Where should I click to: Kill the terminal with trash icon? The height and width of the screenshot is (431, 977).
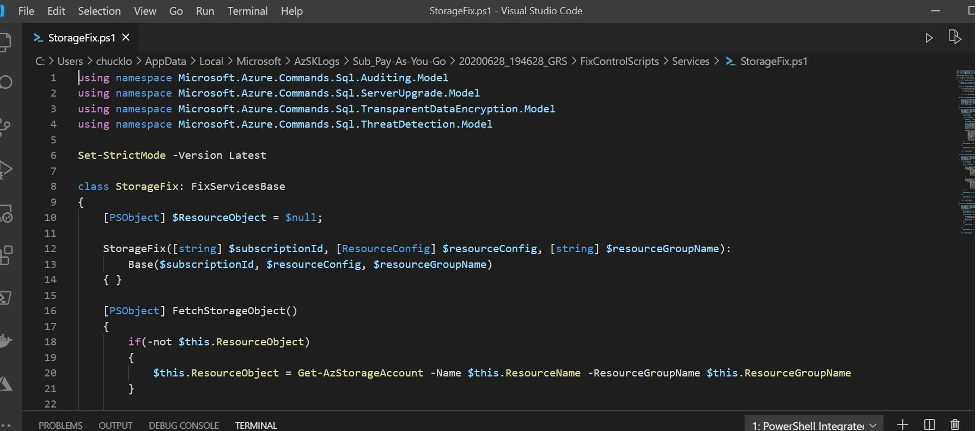click(955, 425)
